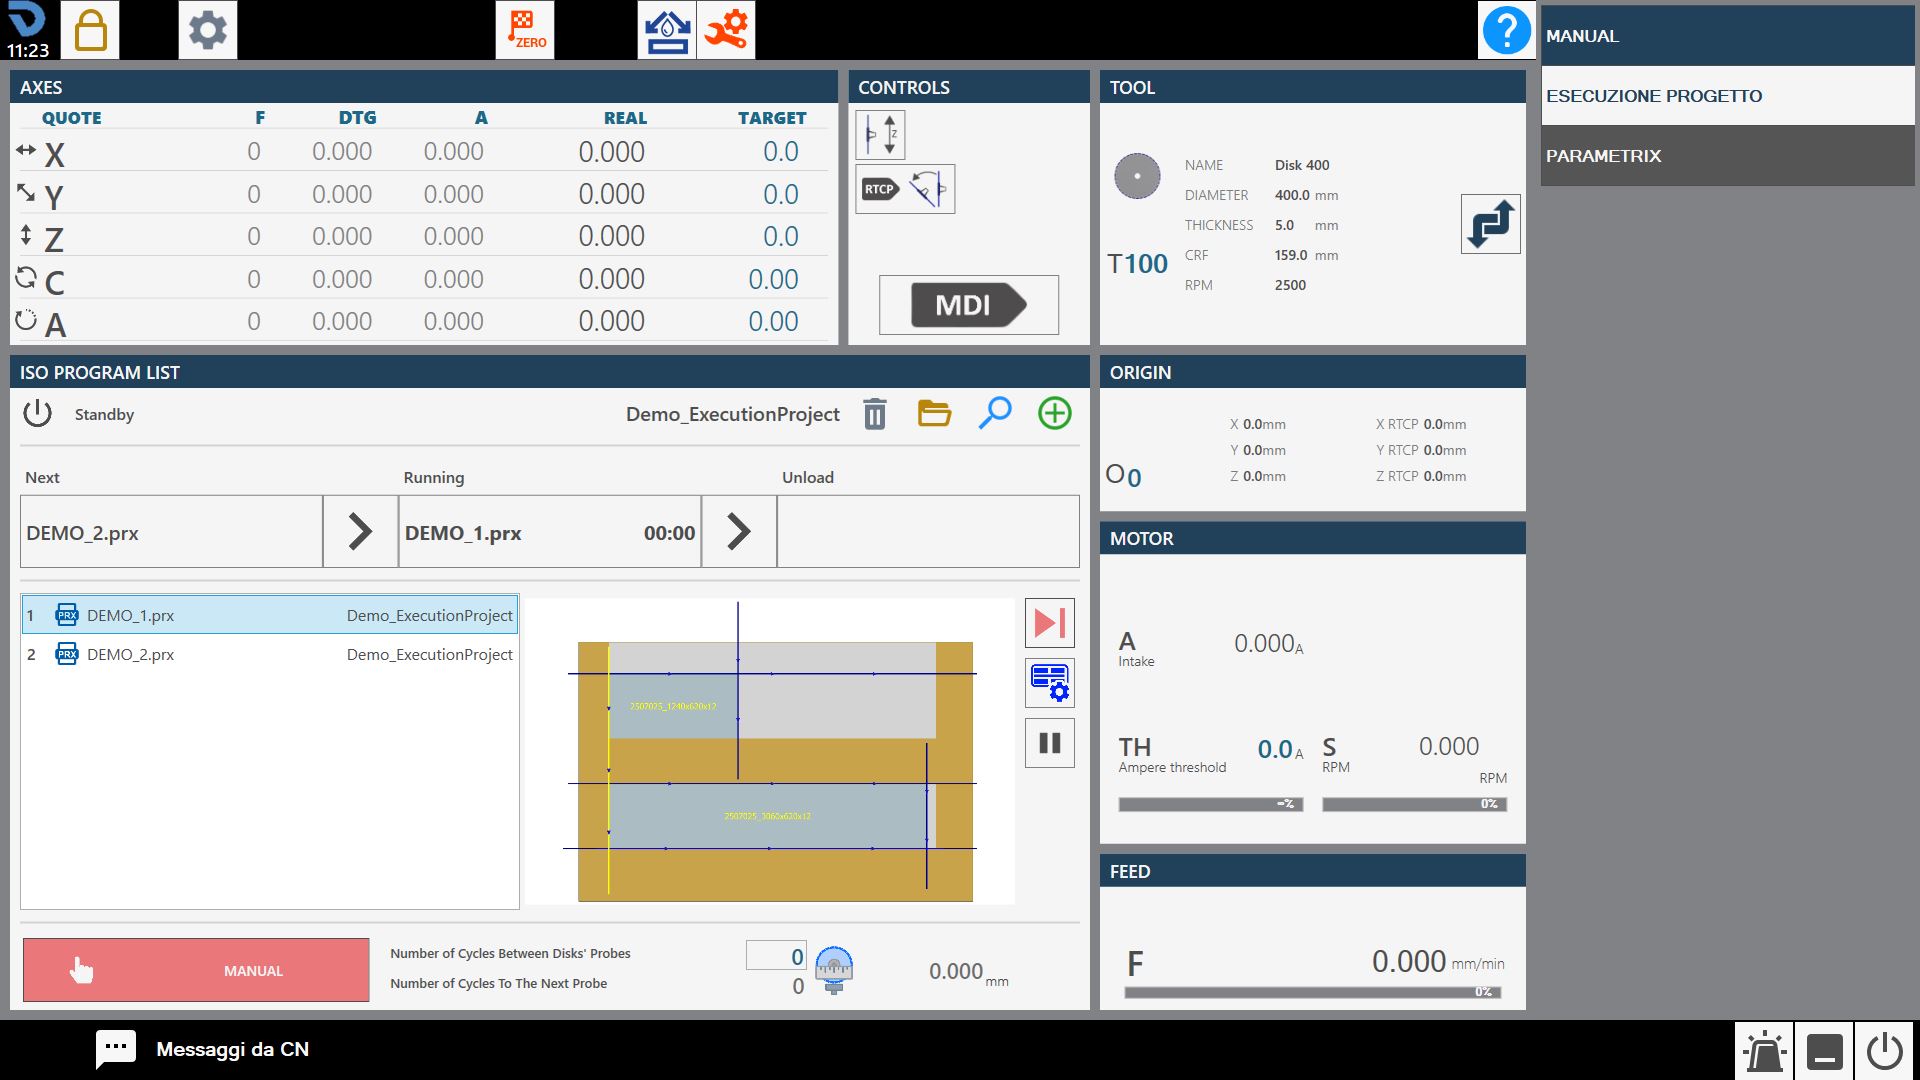Open settings gear in top bar

click(208, 30)
